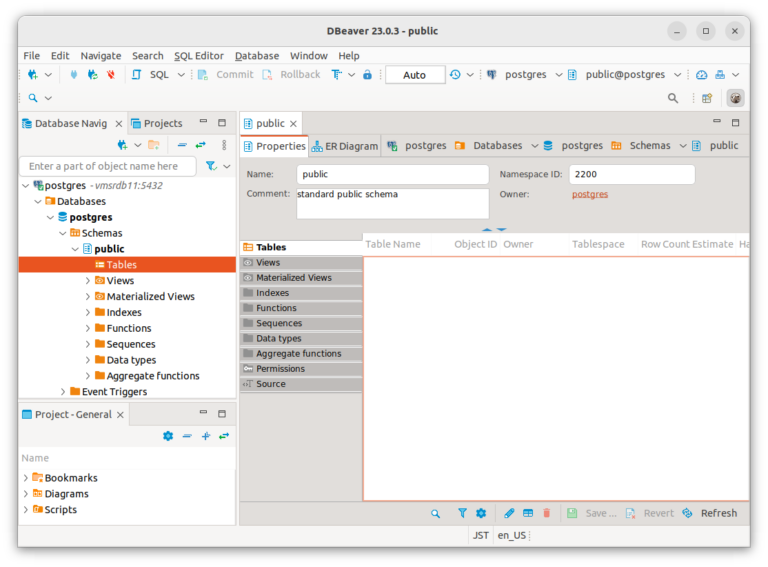Click the search magnifier below the table list

435,513
